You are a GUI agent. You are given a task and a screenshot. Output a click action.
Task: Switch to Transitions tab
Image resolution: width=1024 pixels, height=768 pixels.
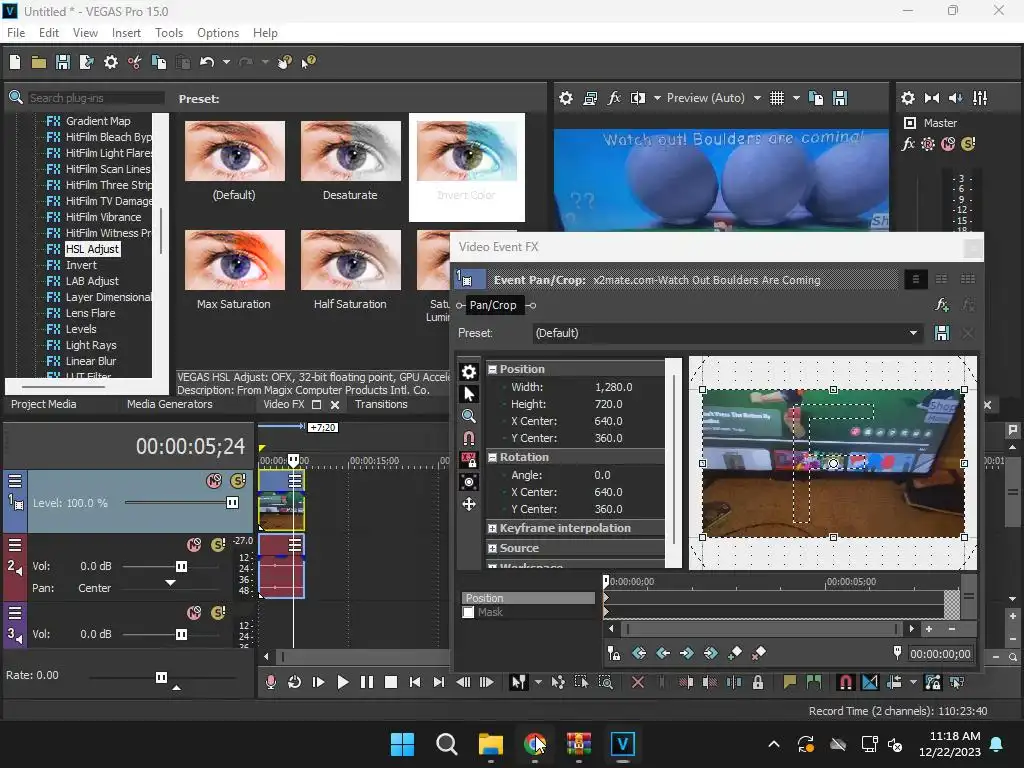tap(381, 404)
